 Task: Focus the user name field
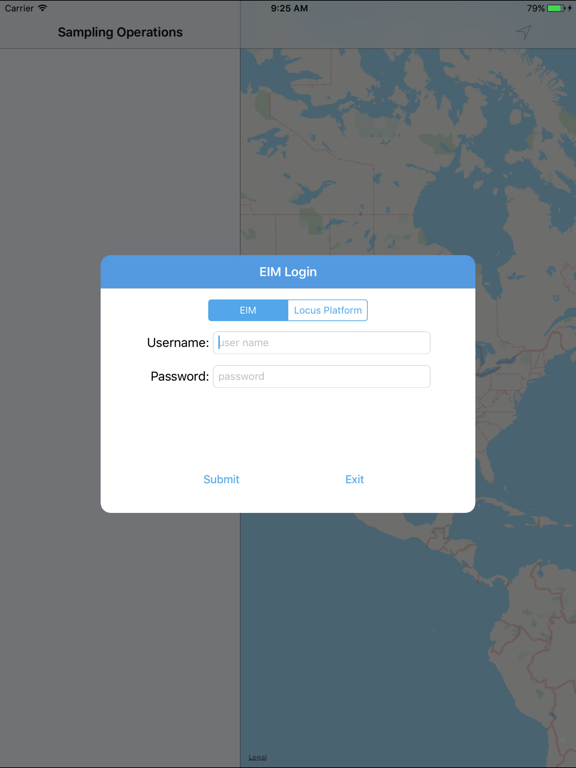322,342
